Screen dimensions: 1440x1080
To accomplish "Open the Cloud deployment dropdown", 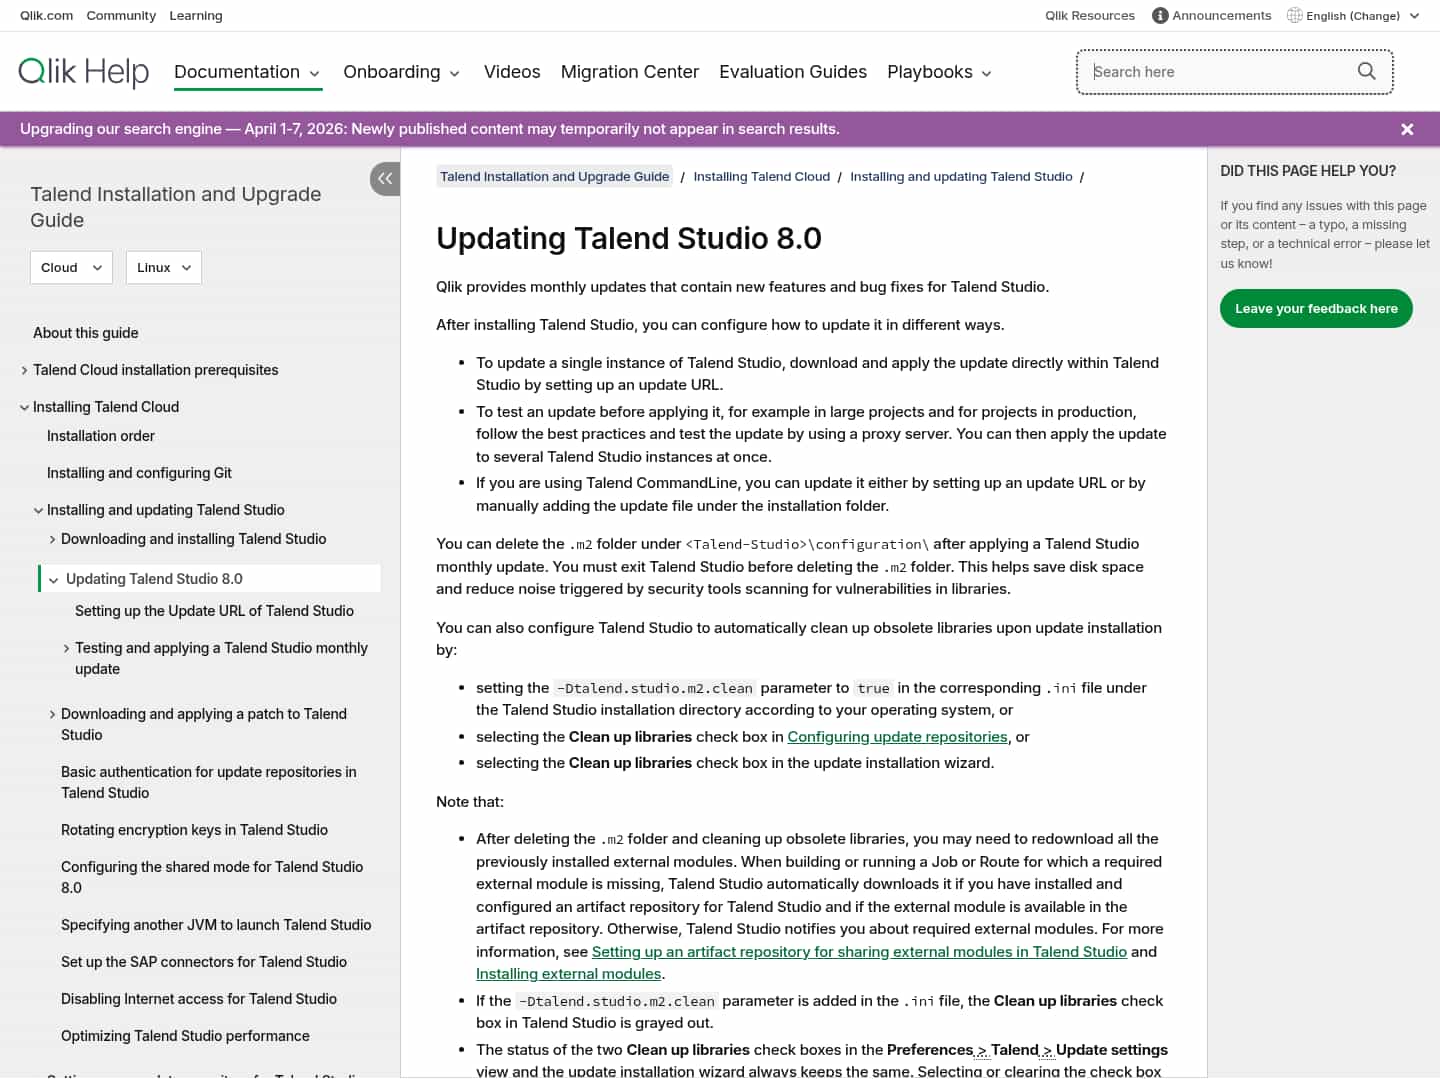I will (71, 267).
